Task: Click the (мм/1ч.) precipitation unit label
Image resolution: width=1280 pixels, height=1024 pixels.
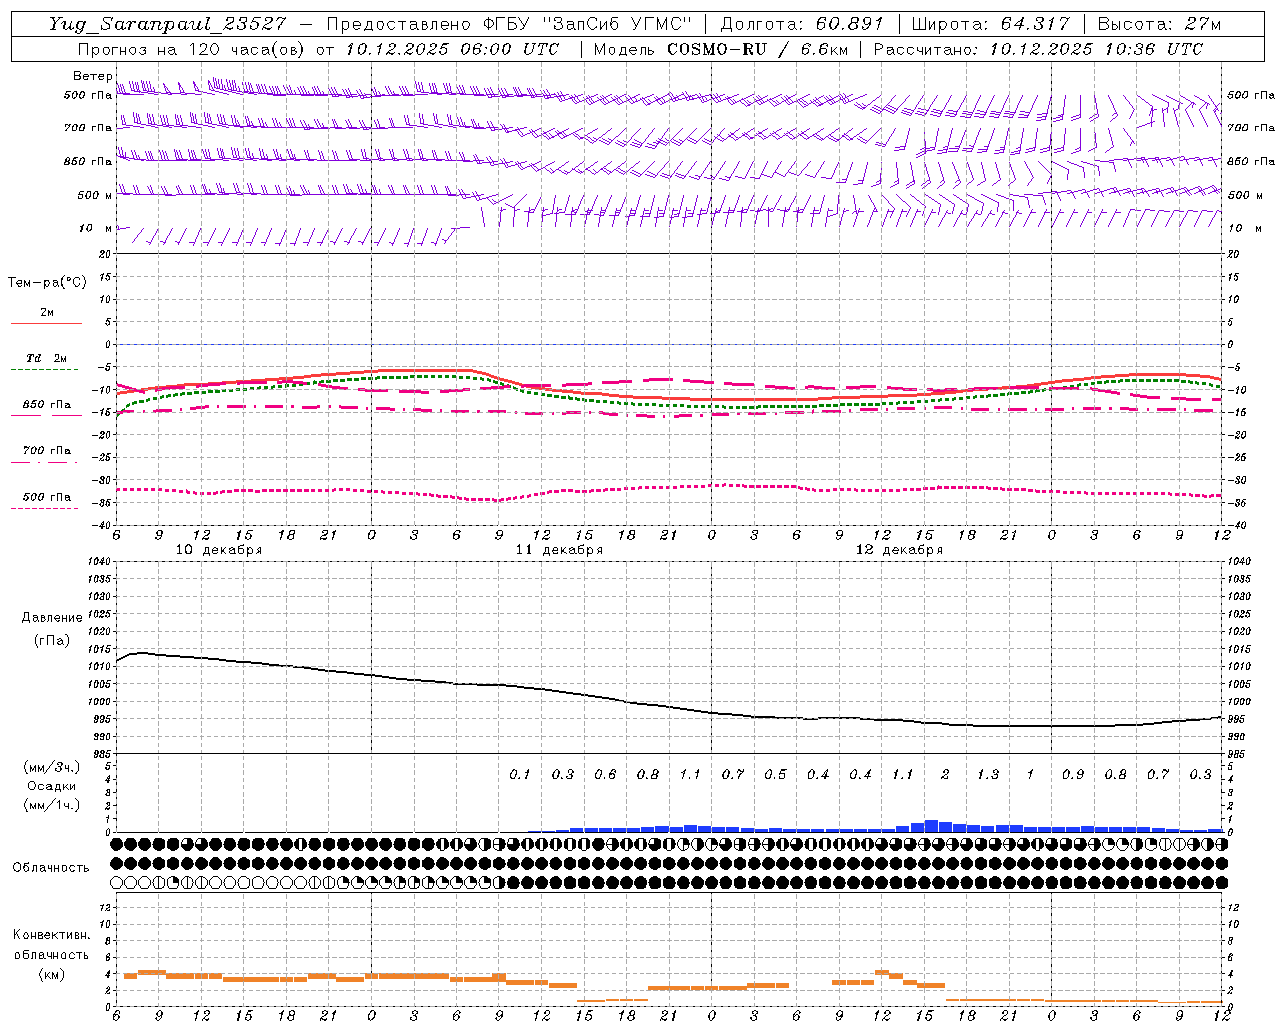Action: 52,805
